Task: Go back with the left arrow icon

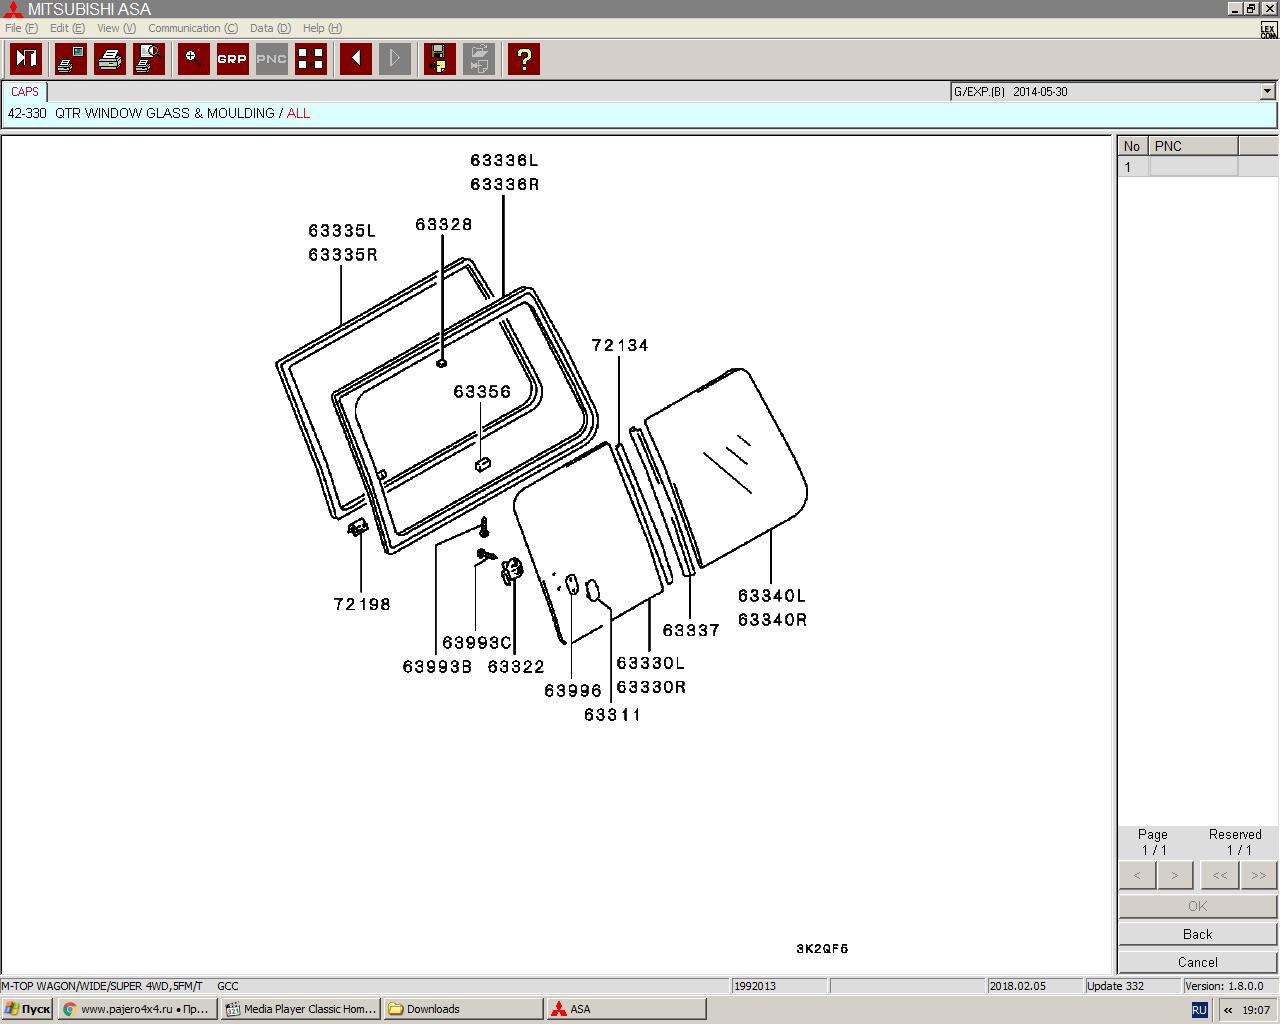Action: point(355,59)
